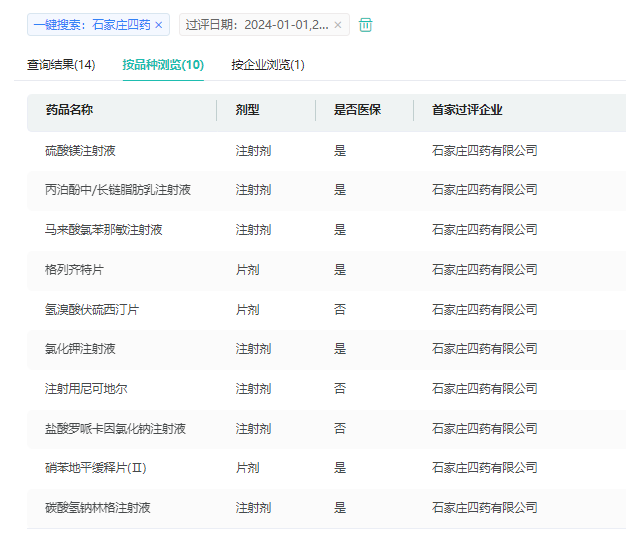
Task: Select the 氢溴酸伏硫西汀片 entry
Action: [92, 310]
